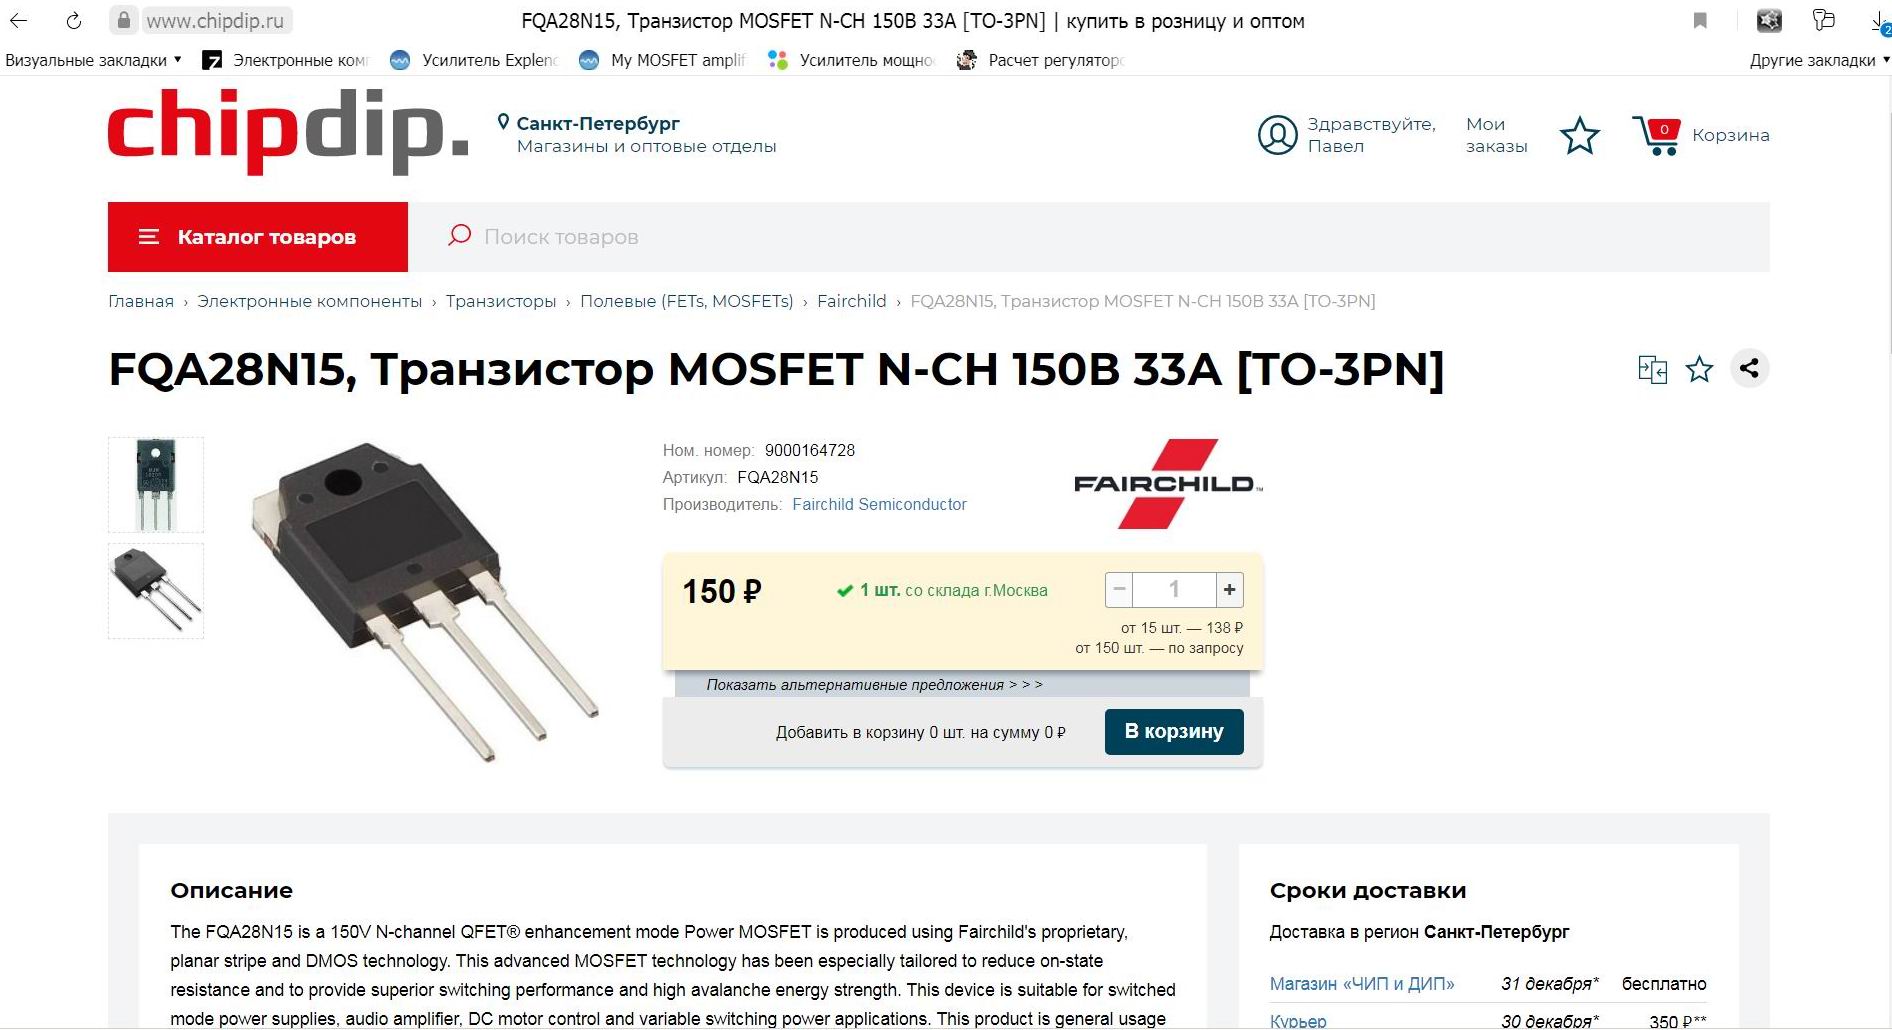1892x1030 pixels.
Task: Open Каталог товаров menu
Action: (x=258, y=237)
